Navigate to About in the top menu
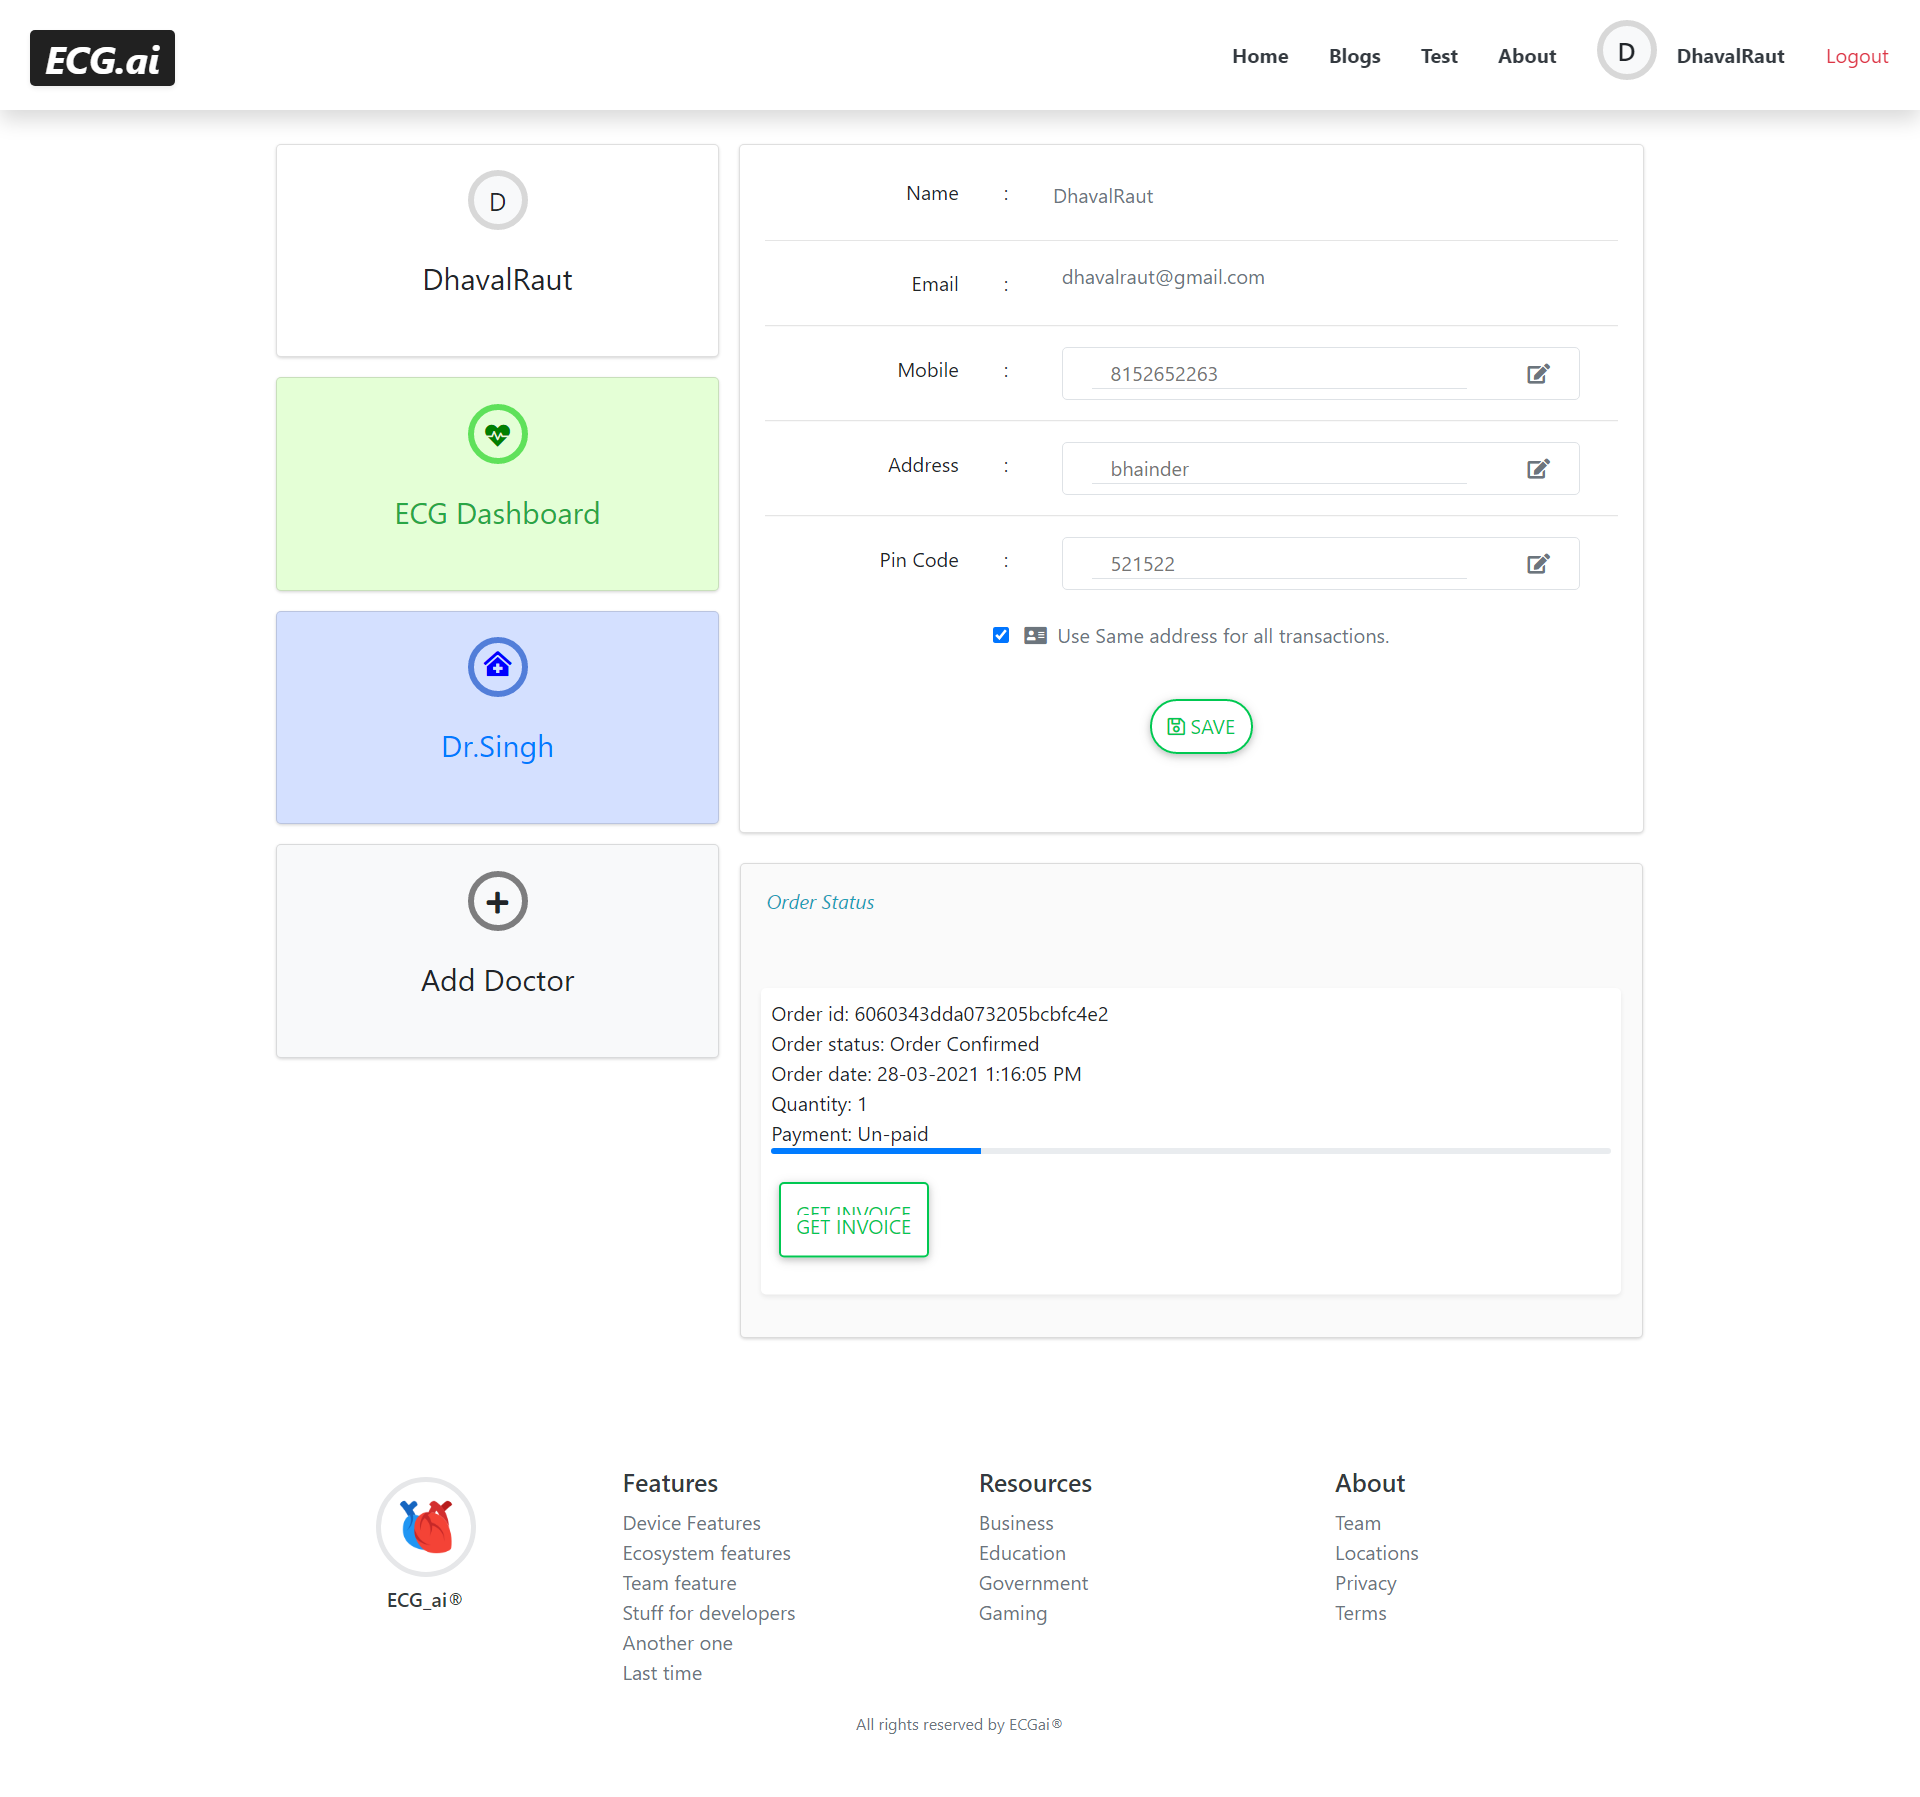Screen dimensions: 1920x1797 1525,56
